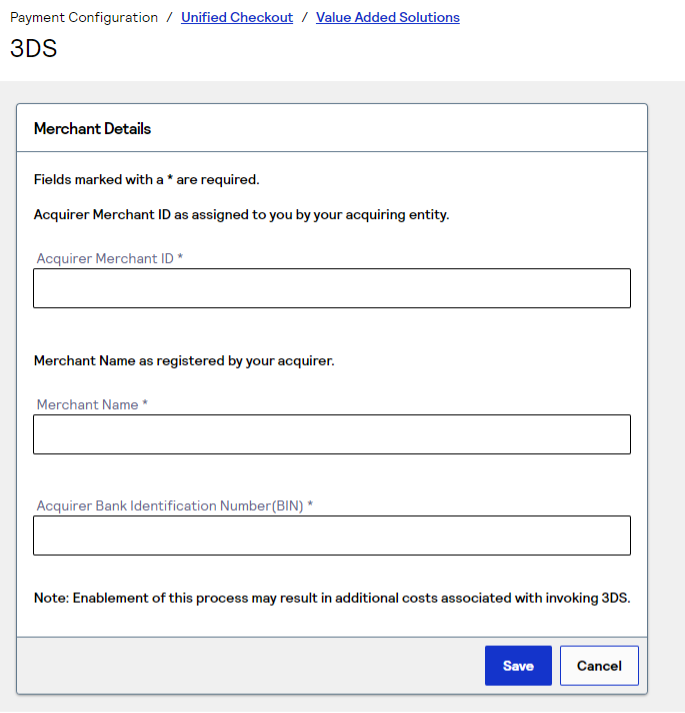
Task: Click the 'Fields marked with a *' notice
Action: 146,180
